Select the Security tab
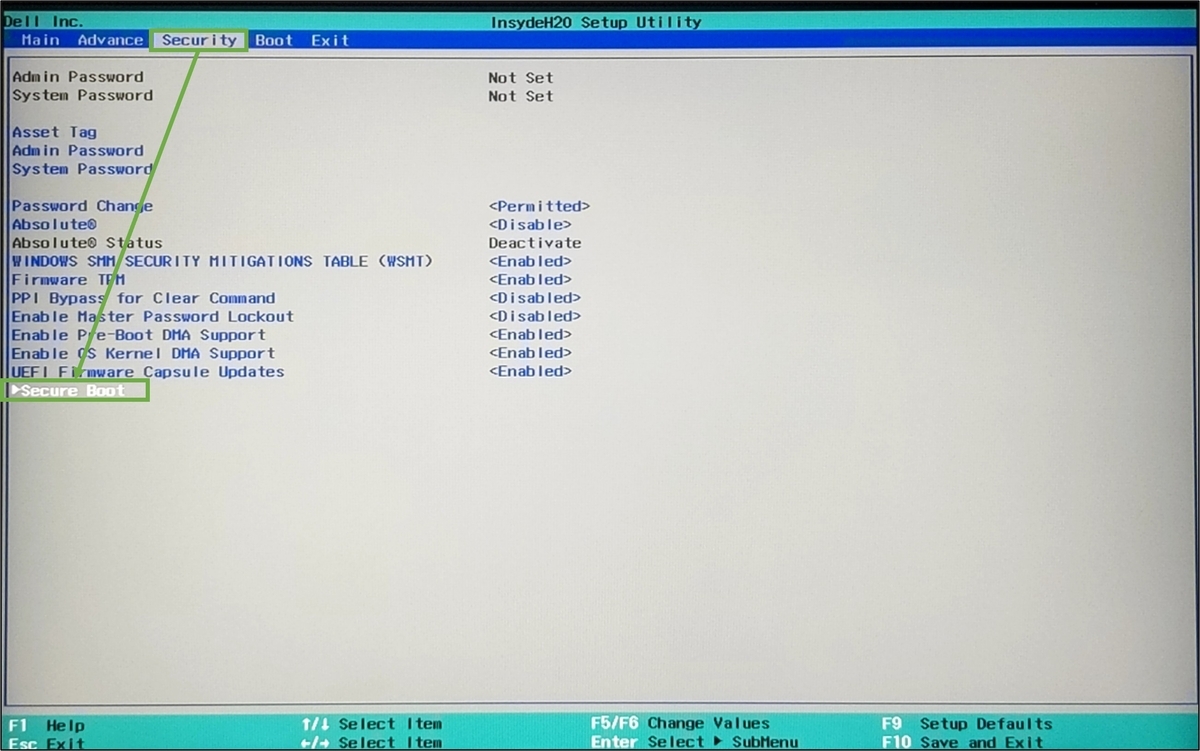The image size is (1200, 751). [199, 40]
